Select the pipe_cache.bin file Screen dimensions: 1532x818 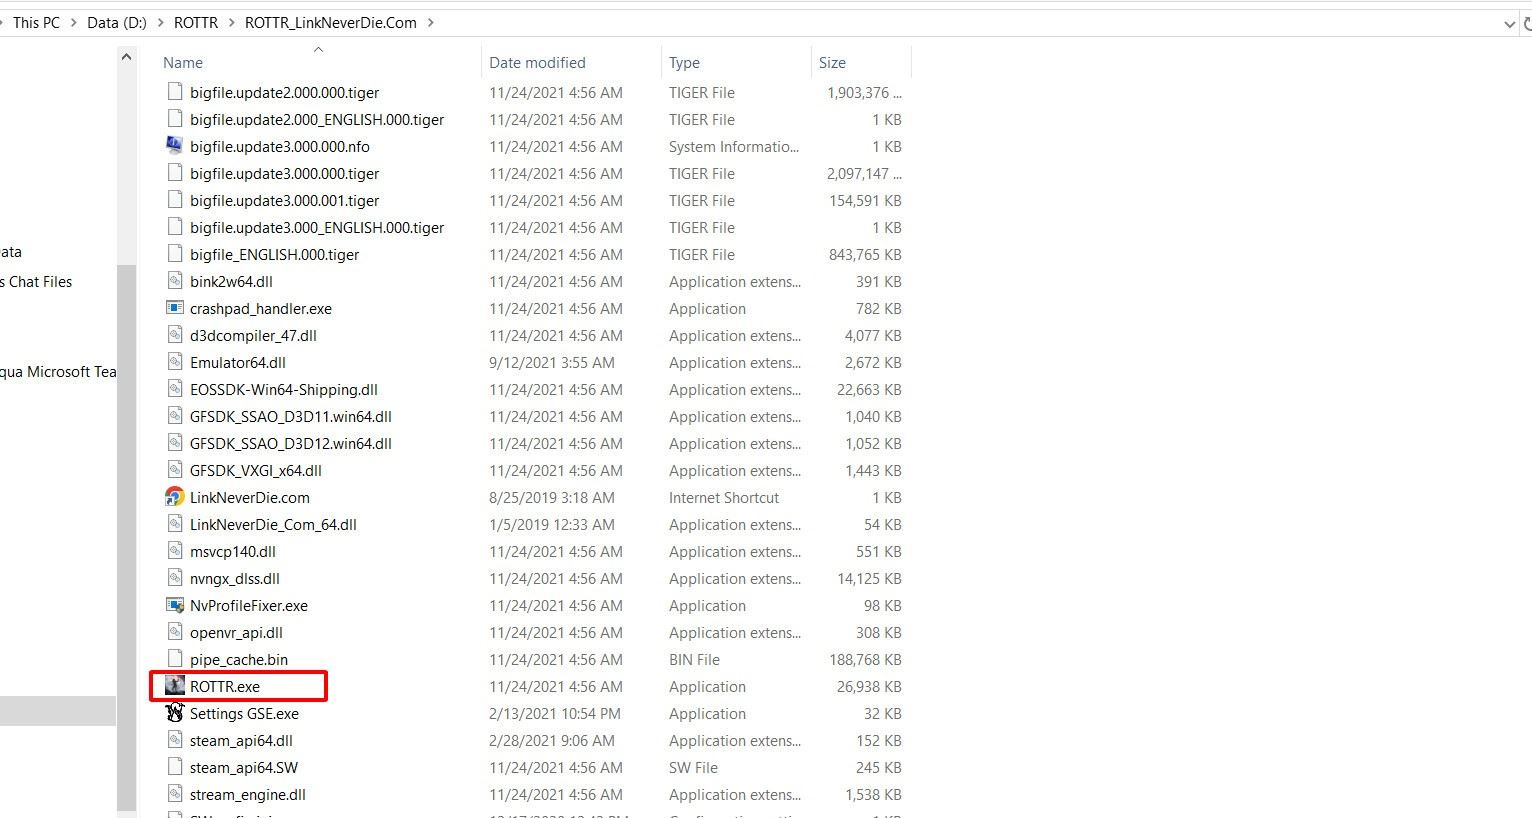click(x=238, y=659)
